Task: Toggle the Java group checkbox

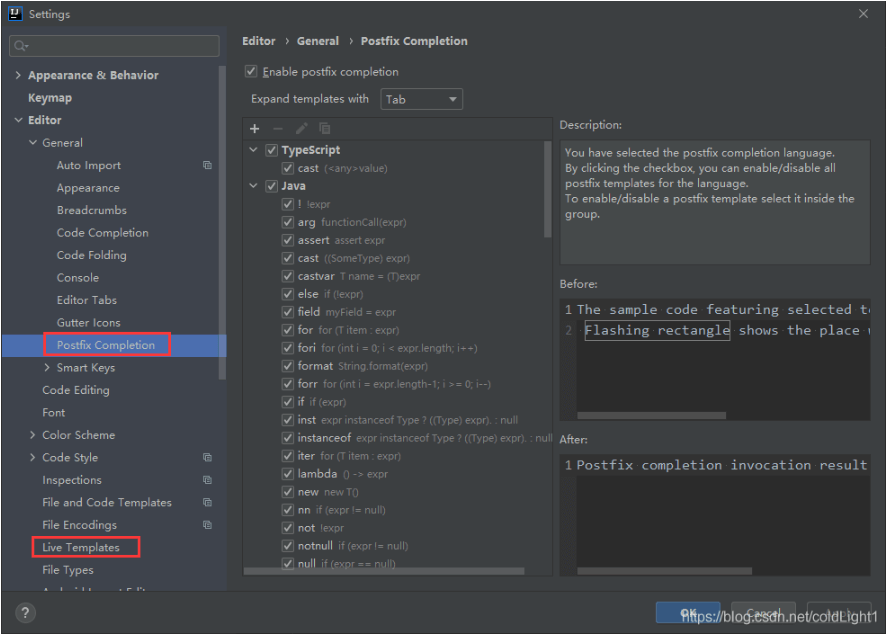Action: (272, 186)
